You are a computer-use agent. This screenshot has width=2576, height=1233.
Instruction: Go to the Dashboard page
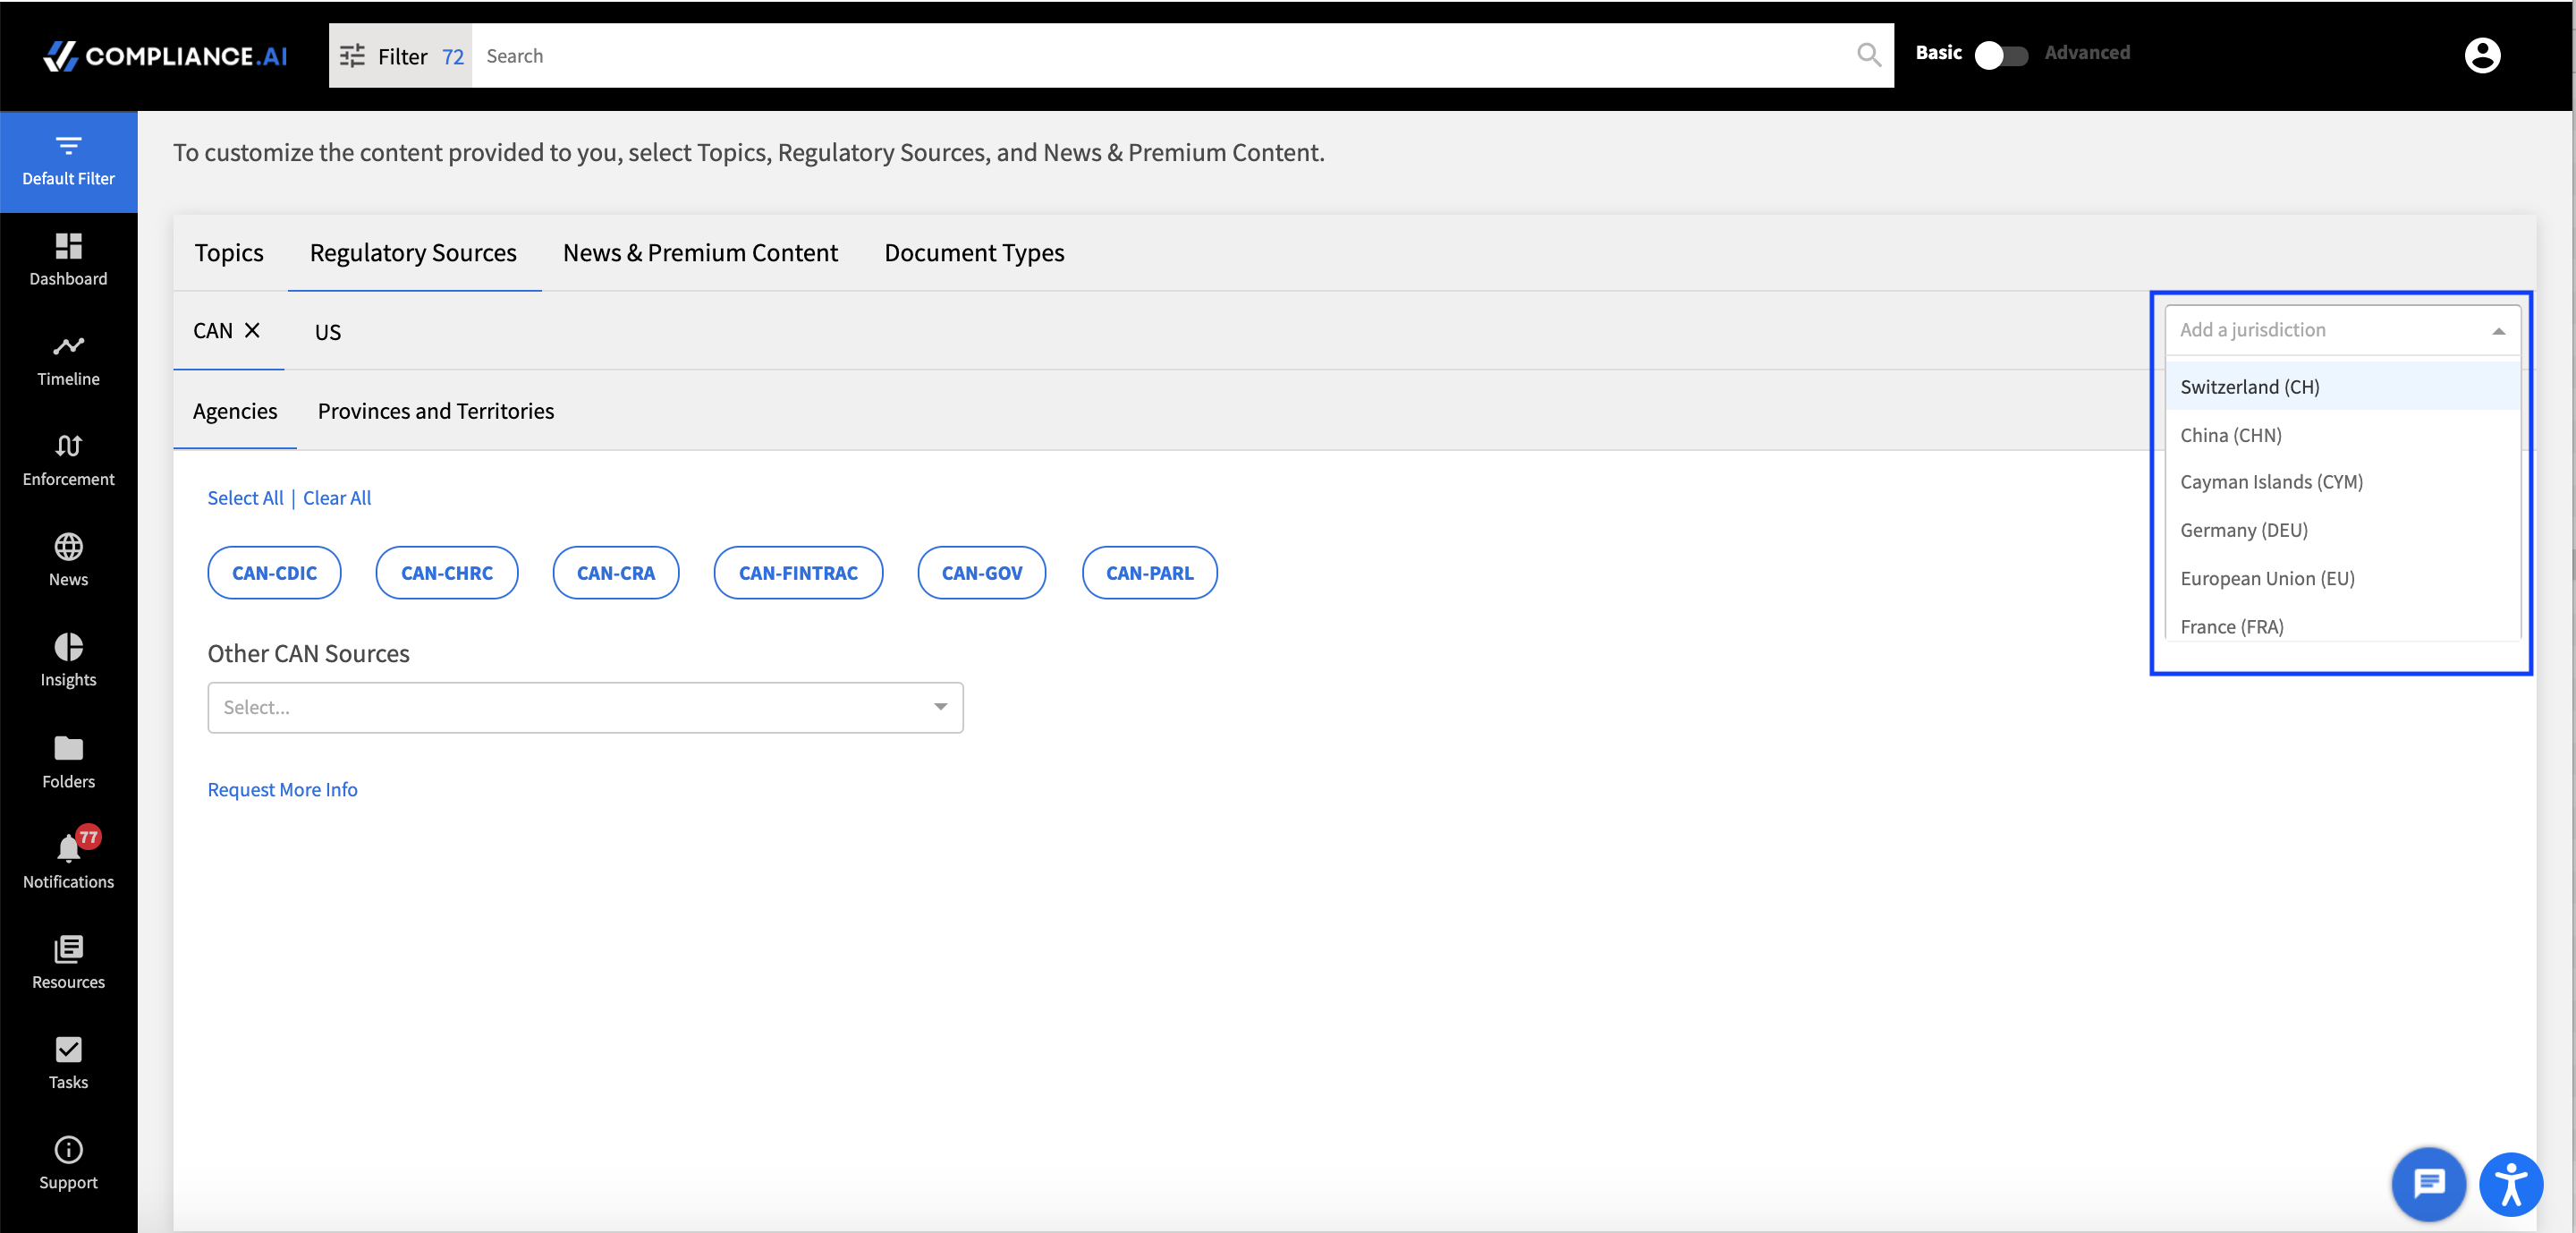tap(68, 260)
